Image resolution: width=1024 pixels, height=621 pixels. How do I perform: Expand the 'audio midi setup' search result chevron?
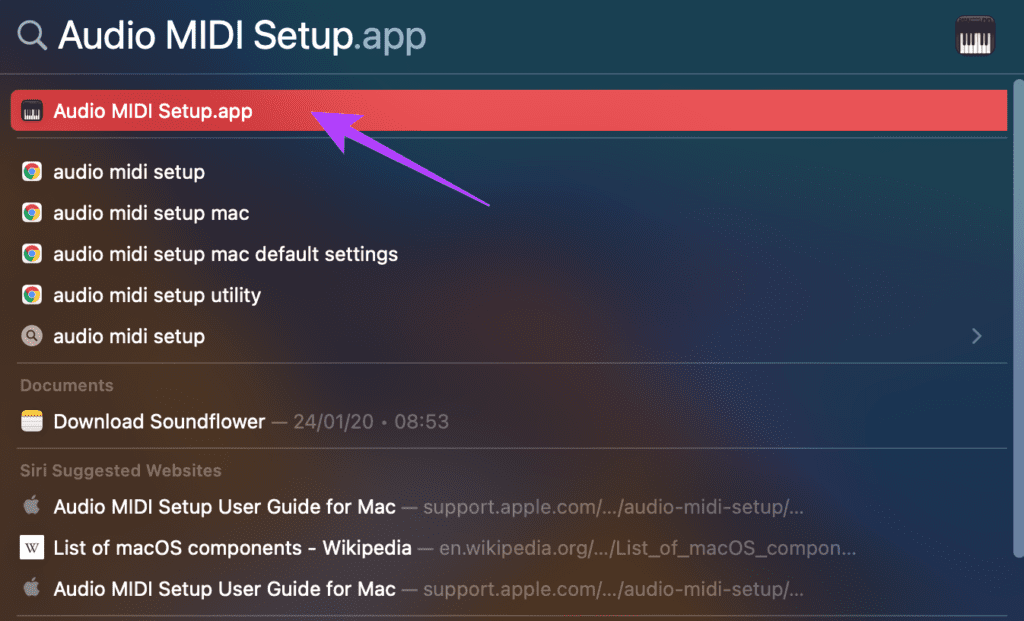point(976,336)
